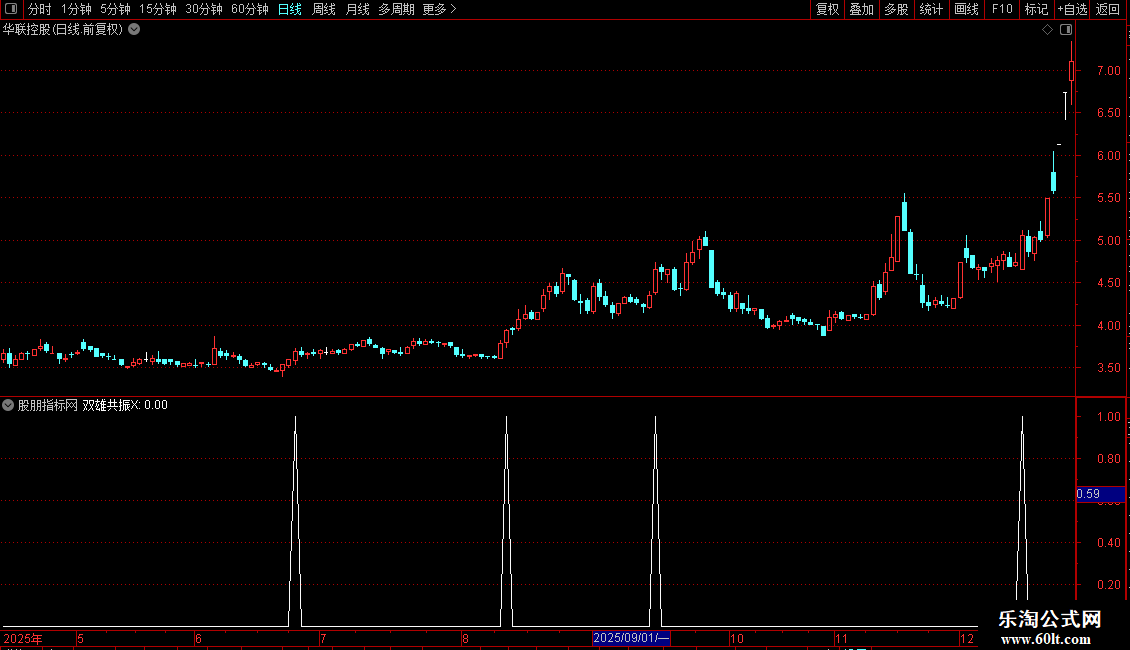This screenshot has width=1130, height=650.
Task: Click the 2025年 label on time axis
Action: pos(23,638)
